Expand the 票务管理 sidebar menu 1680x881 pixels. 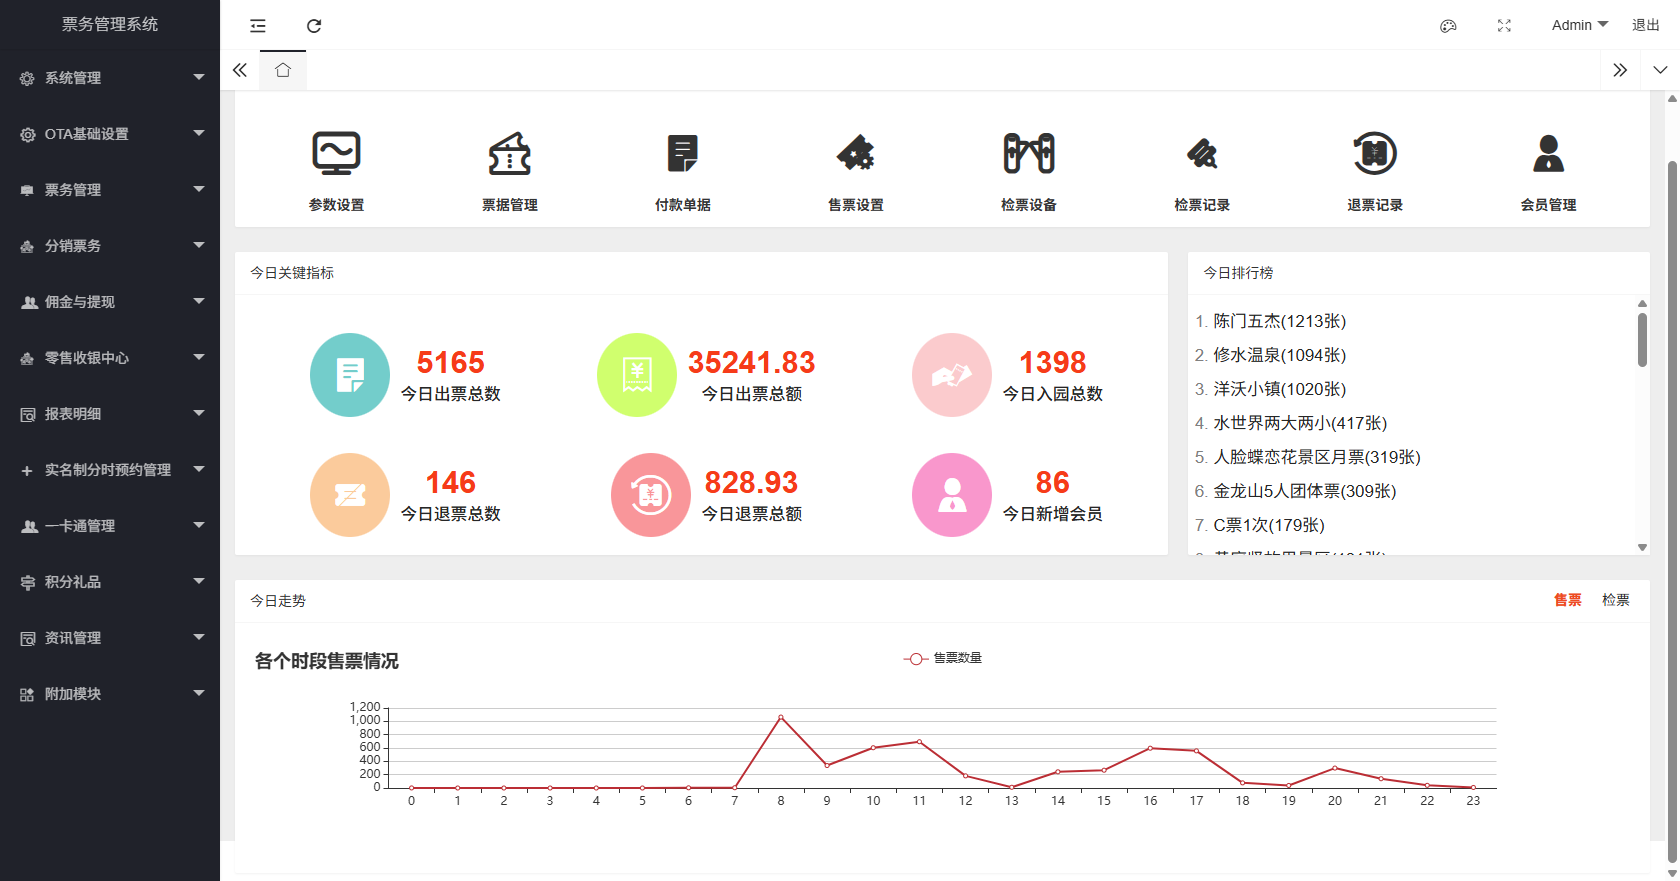click(x=110, y=190)
